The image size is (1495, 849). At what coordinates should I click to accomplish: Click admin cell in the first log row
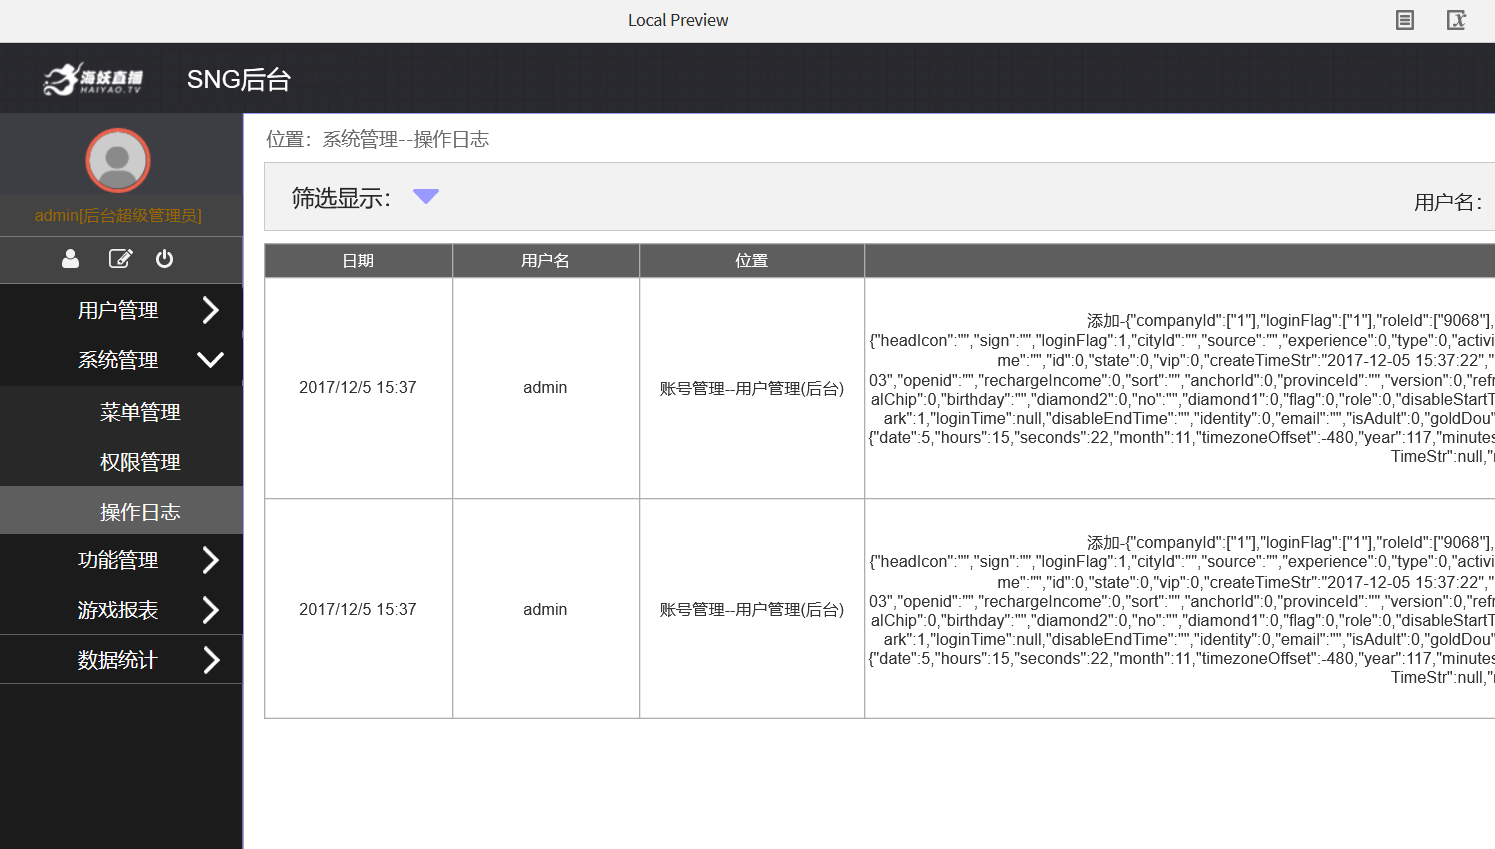pos(545,388)
